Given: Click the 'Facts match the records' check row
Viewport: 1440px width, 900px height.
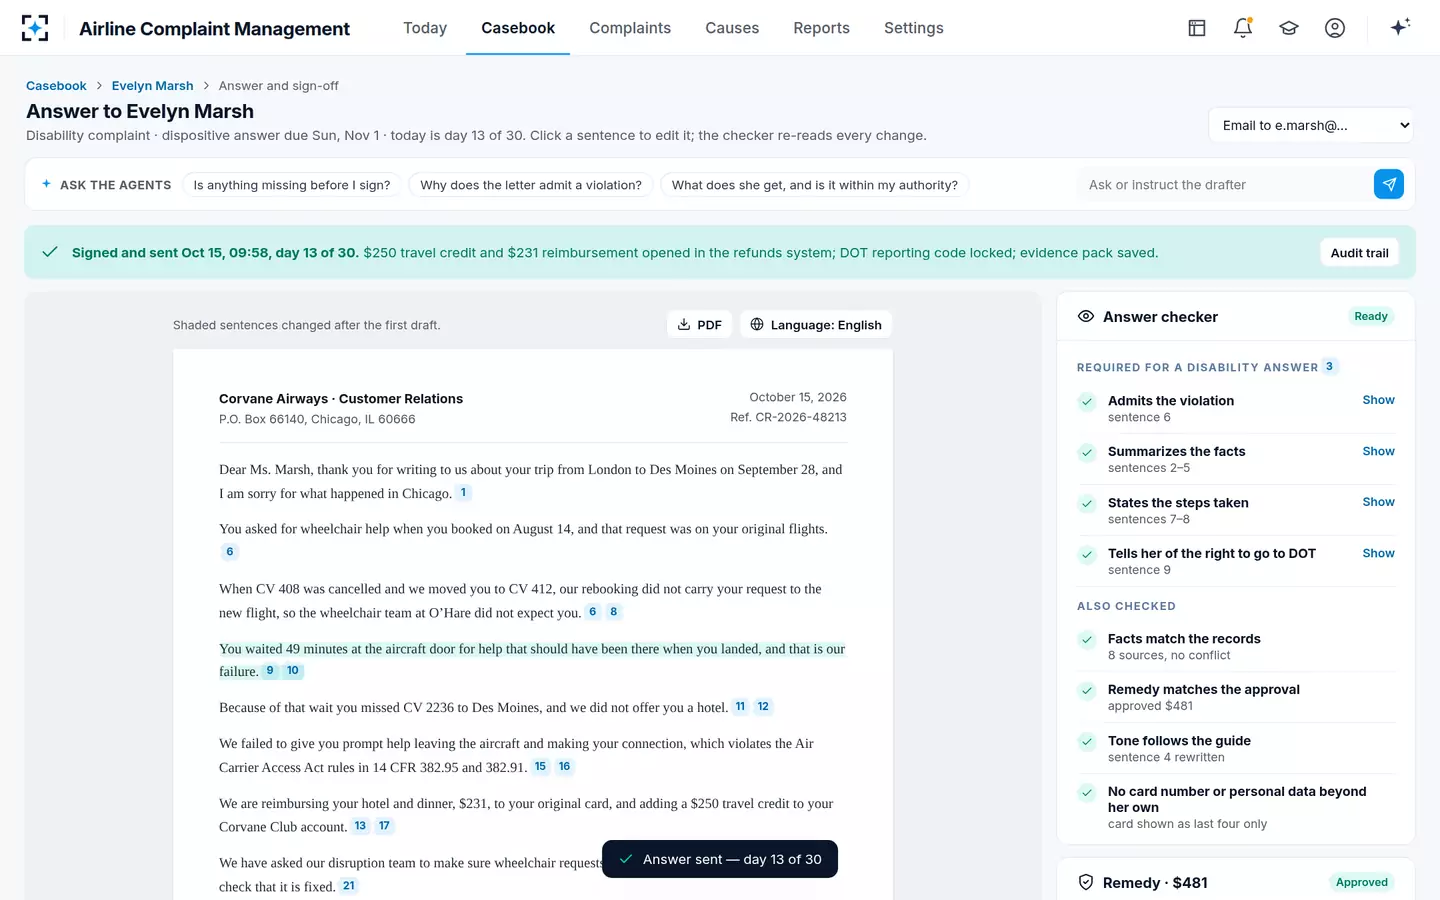Looking at the screenshot, I should click(1236, 646).
